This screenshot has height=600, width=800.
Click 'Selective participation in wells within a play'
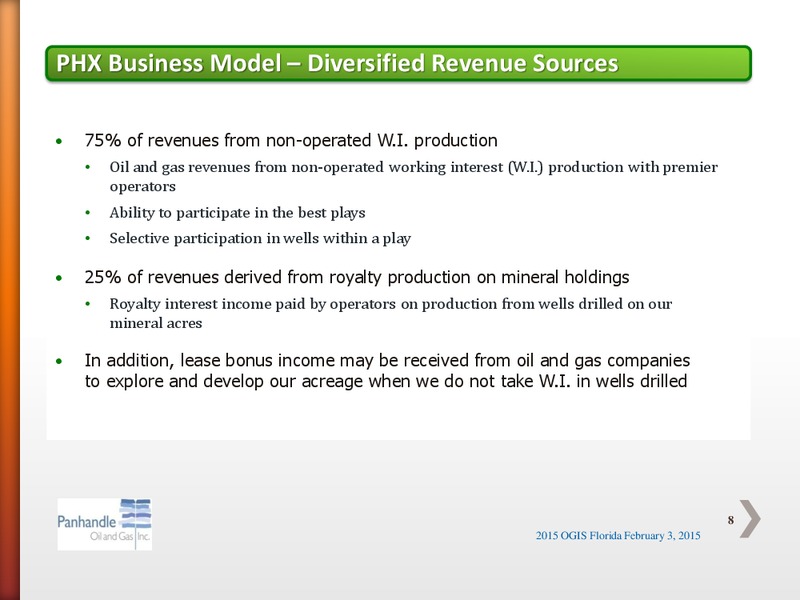tap(260, 238)
